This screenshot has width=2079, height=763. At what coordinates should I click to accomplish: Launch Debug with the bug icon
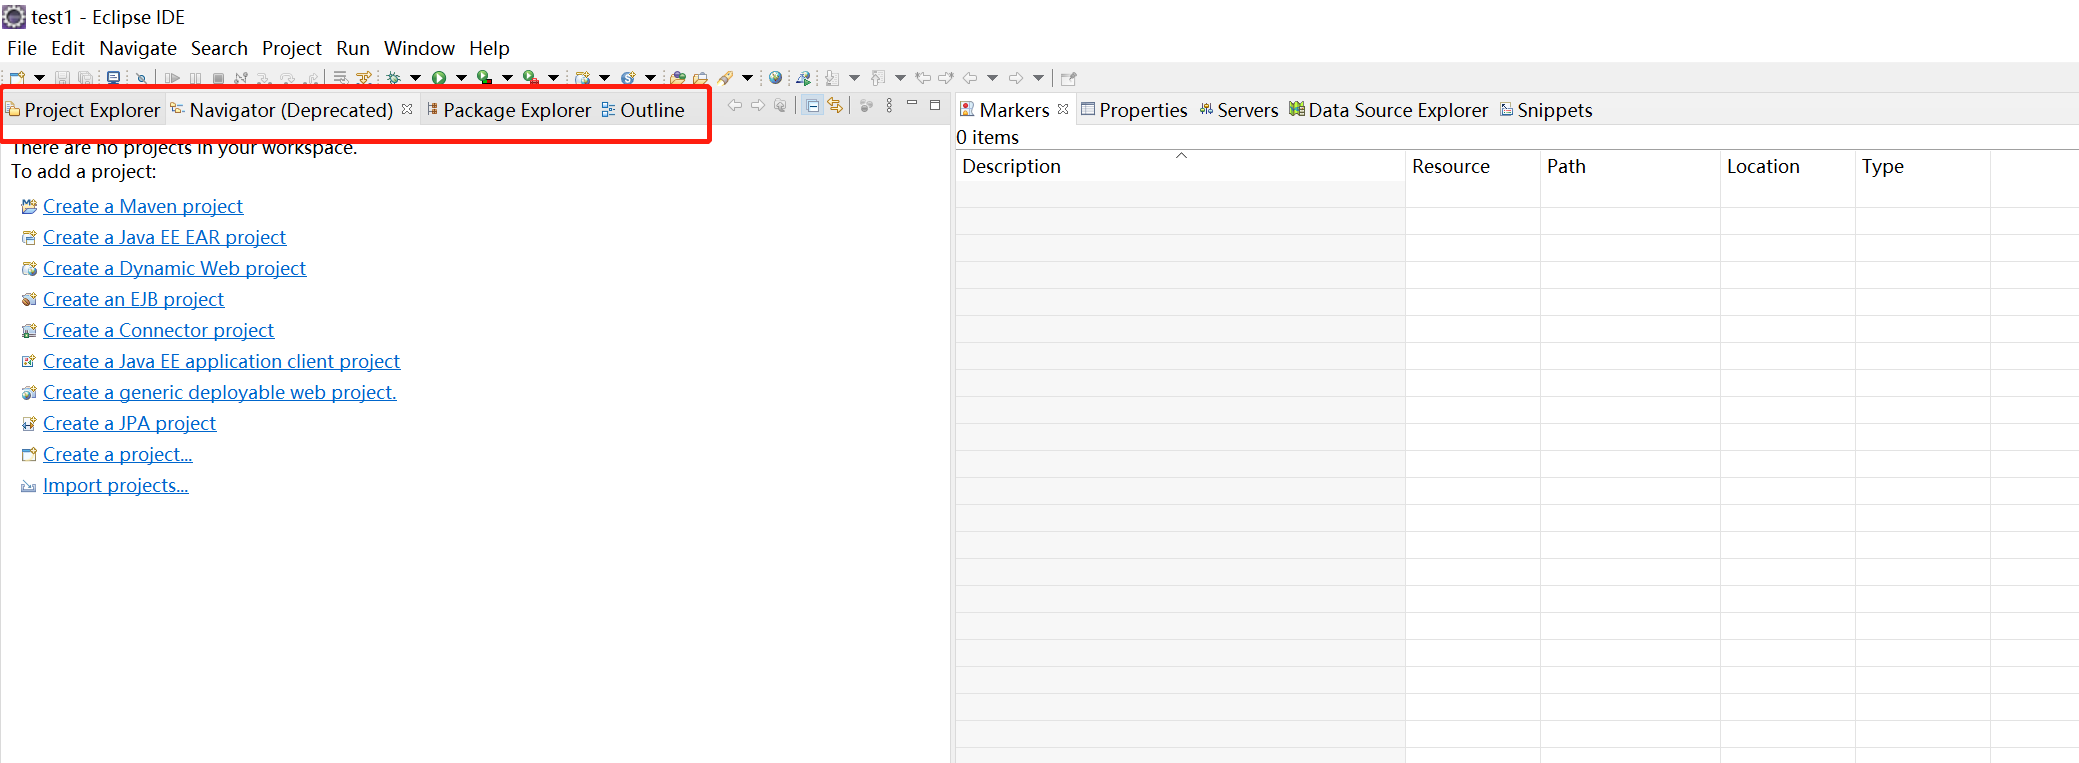coord(393,77)
